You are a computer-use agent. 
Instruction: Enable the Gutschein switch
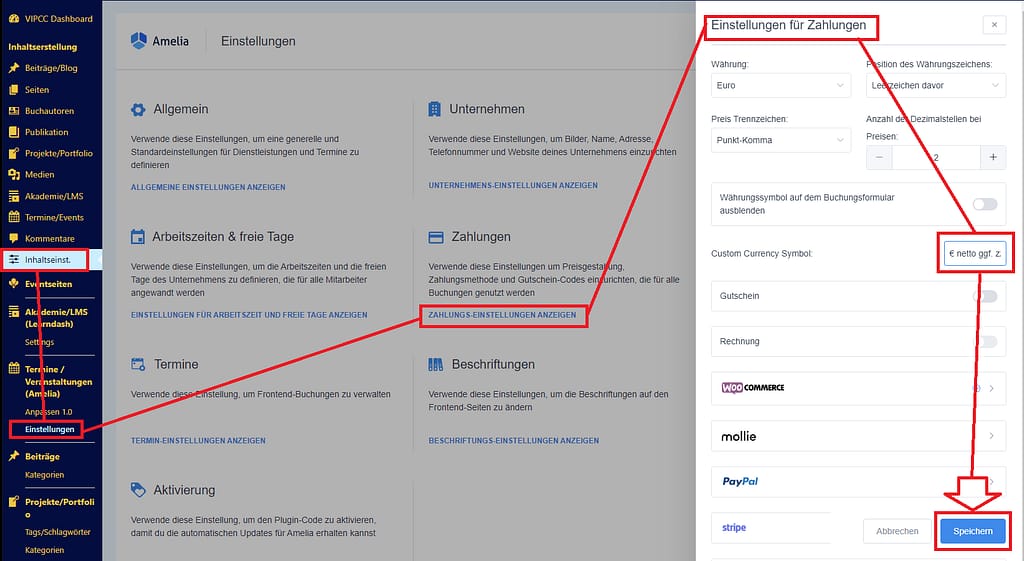(x=984, y=296)
